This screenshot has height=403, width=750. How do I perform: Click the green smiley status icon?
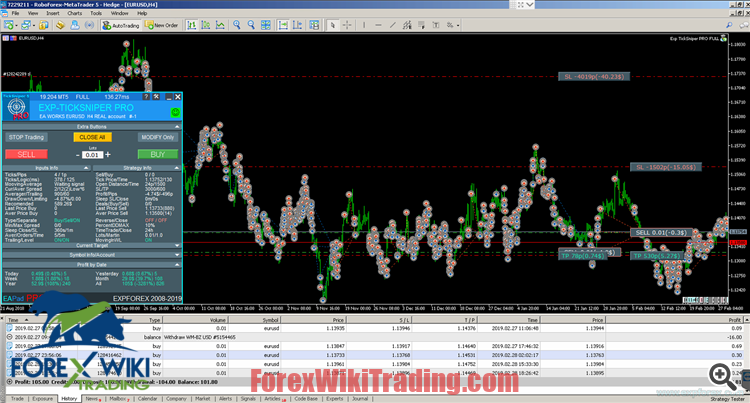(x=175, y=112)
